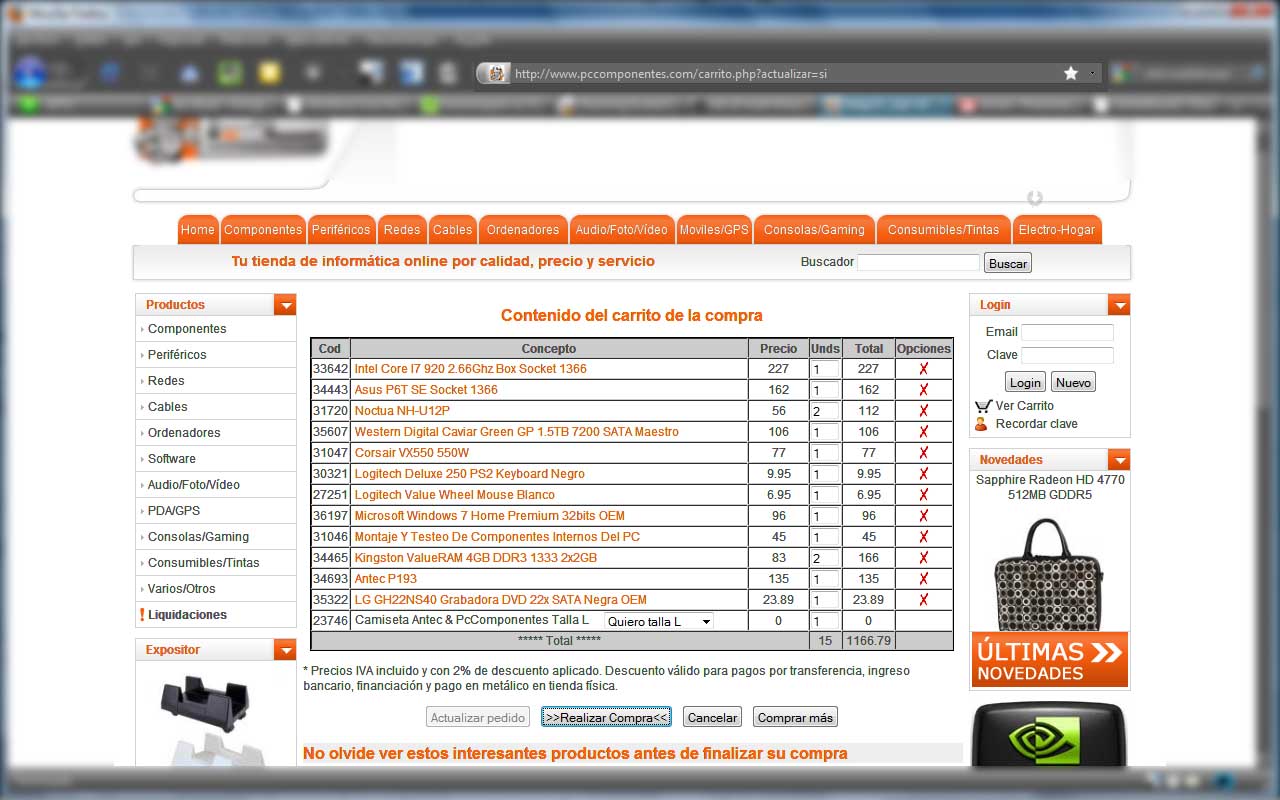The height and width of the screenshot is (800, 1280).
Task: Remove Antec P193 using its red X
Action: coord(923,579)
